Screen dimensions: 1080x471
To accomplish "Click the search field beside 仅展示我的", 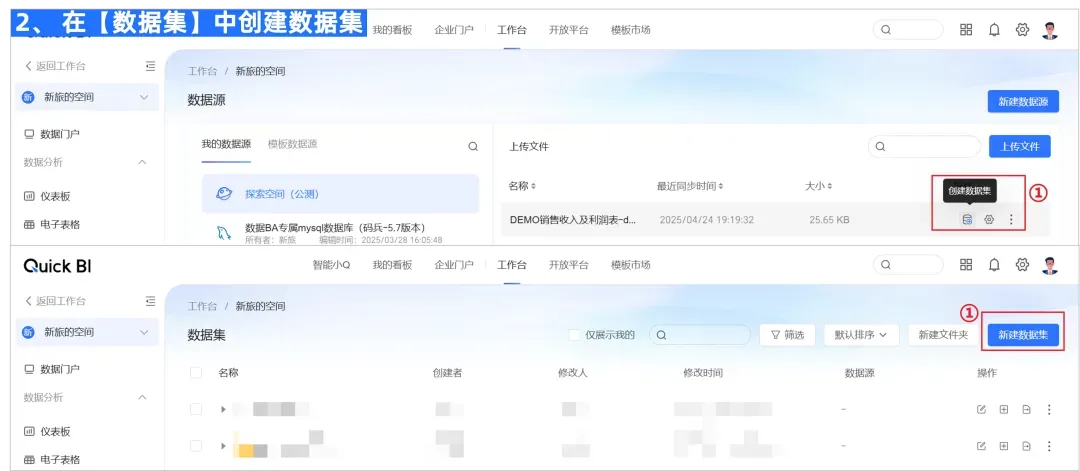I will point(700,335).
